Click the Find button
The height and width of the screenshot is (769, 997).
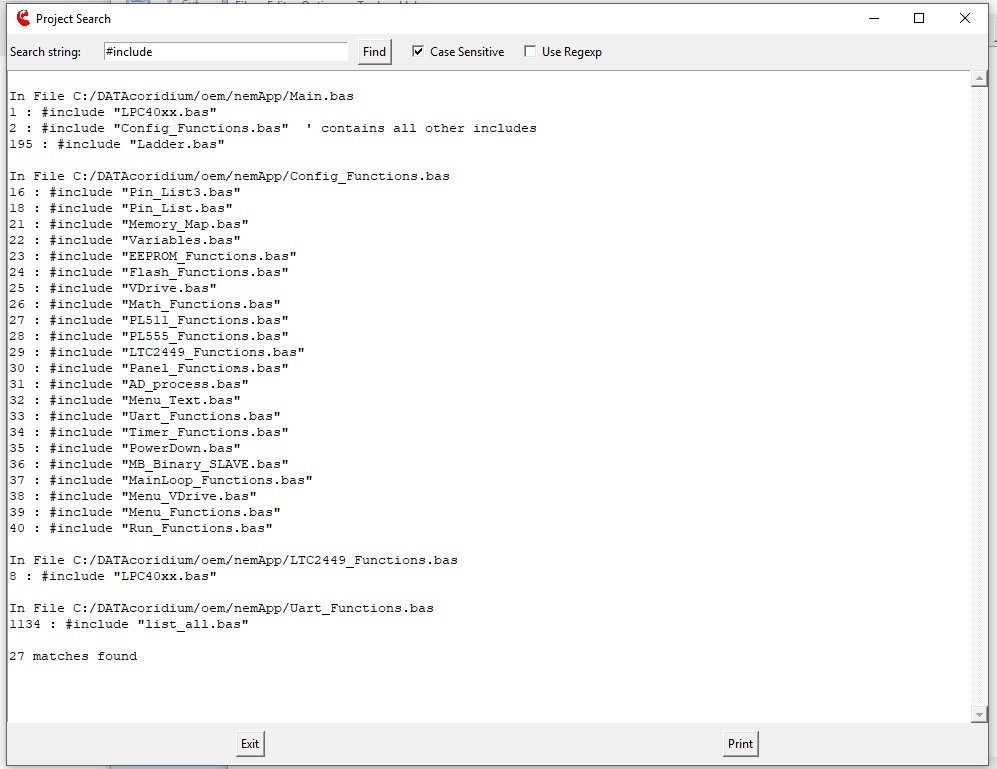tap(373, 51)
